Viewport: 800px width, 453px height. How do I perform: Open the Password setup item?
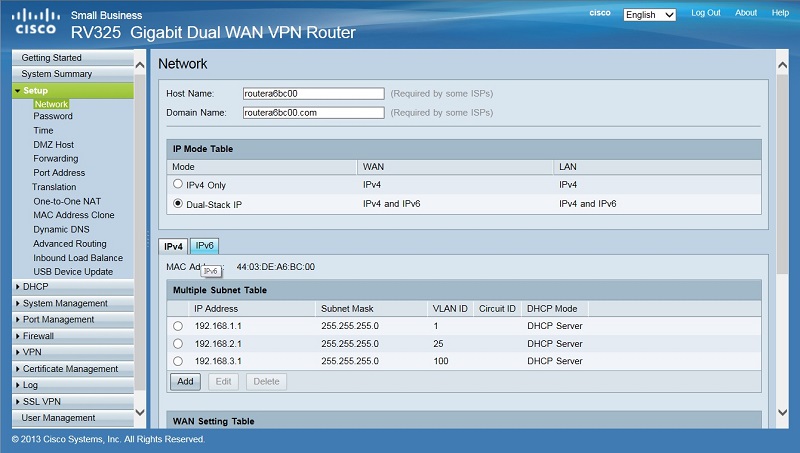pyautogui.click(x=53, y=116)
